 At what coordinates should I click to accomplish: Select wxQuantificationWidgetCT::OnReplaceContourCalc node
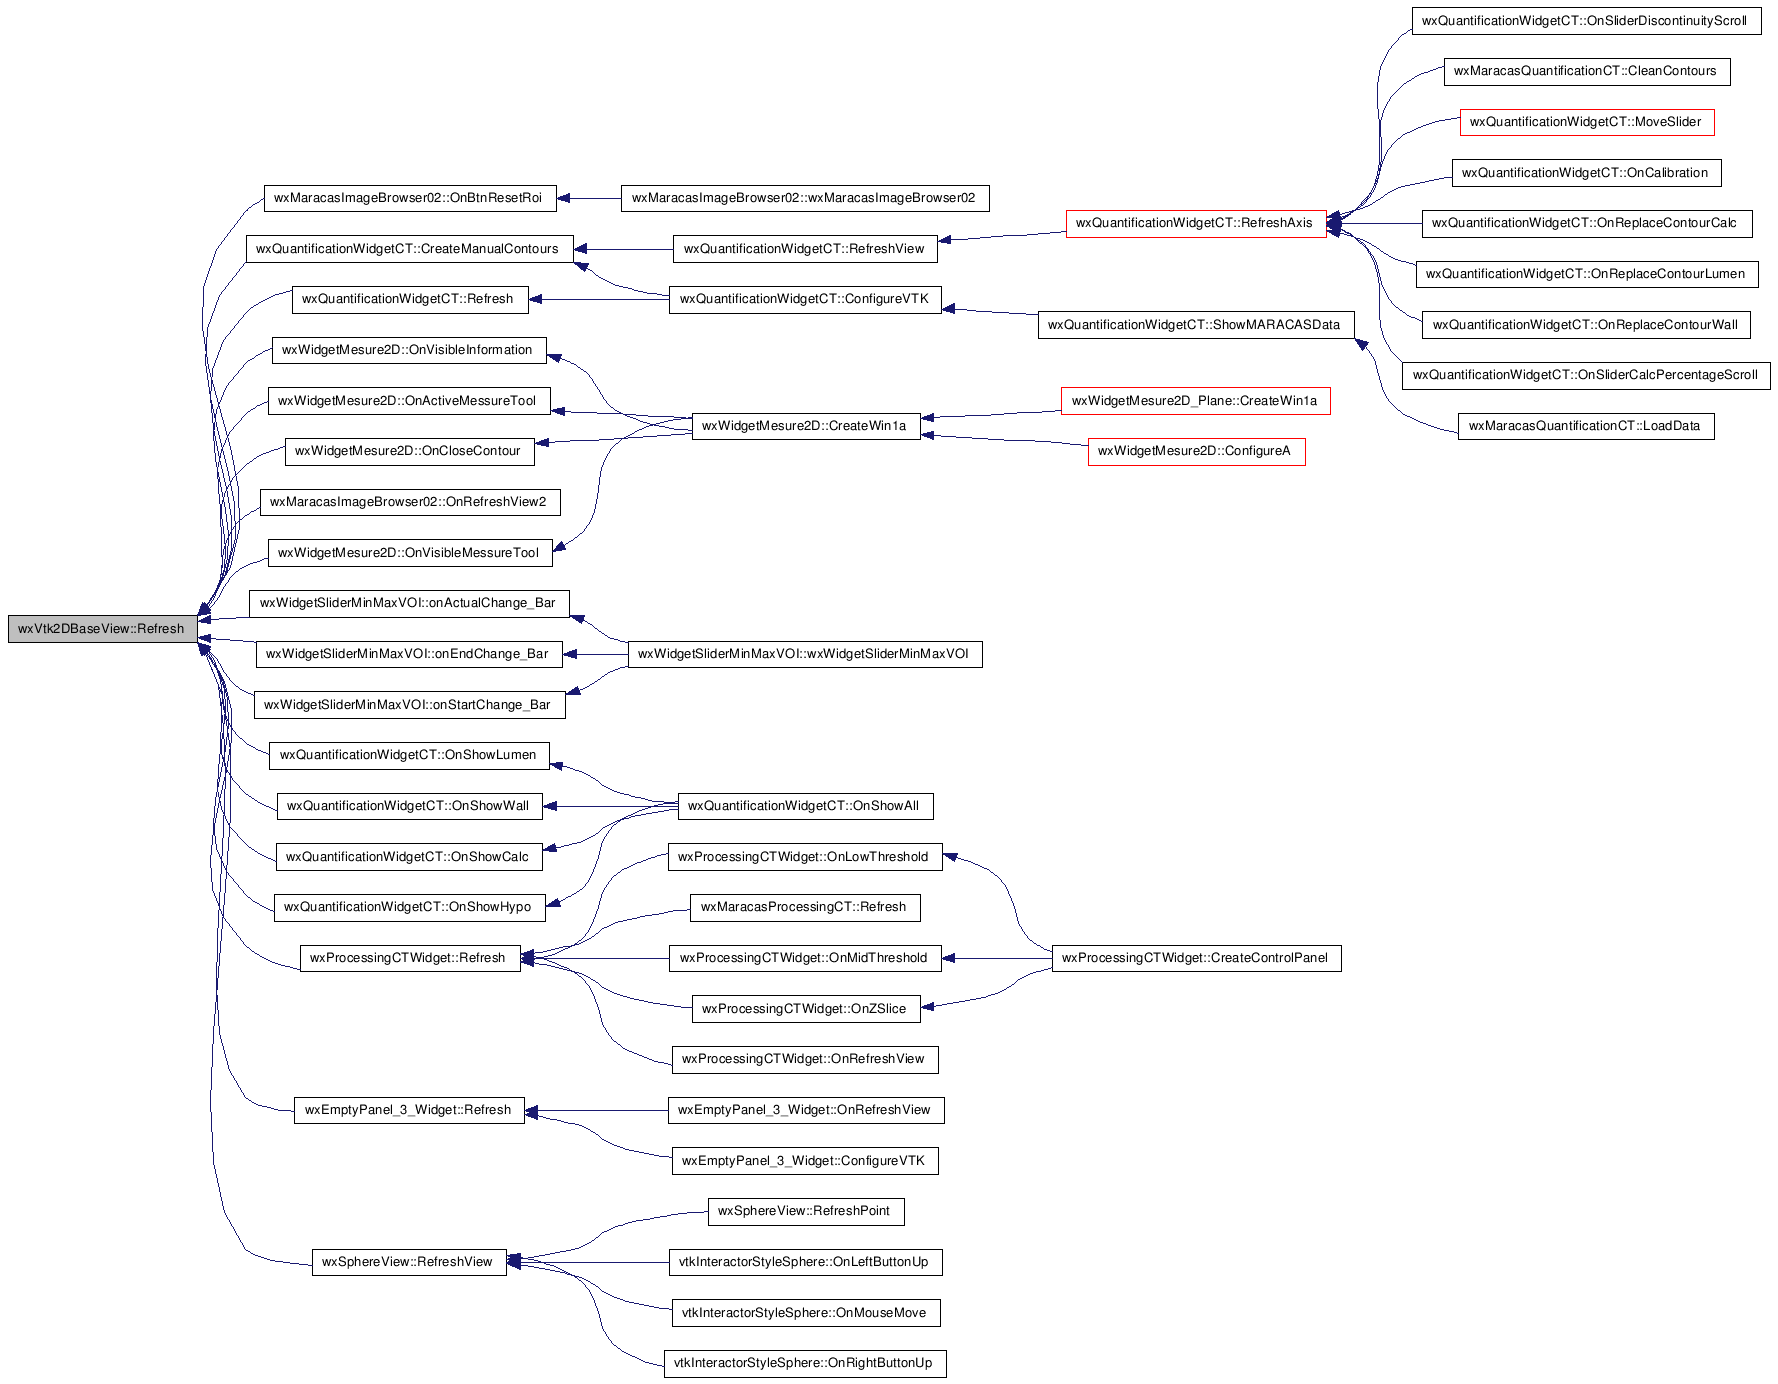[x=1587, y=223]
